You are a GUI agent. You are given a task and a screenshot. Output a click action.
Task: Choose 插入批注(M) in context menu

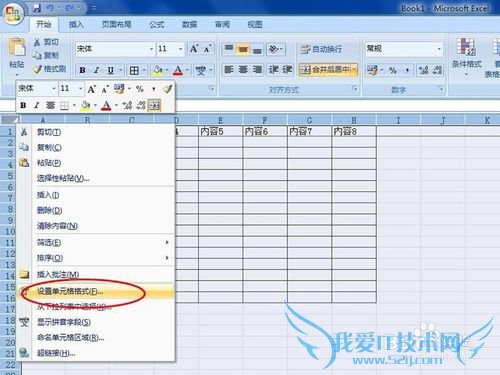pyautogui.click(x=96, y=275)
